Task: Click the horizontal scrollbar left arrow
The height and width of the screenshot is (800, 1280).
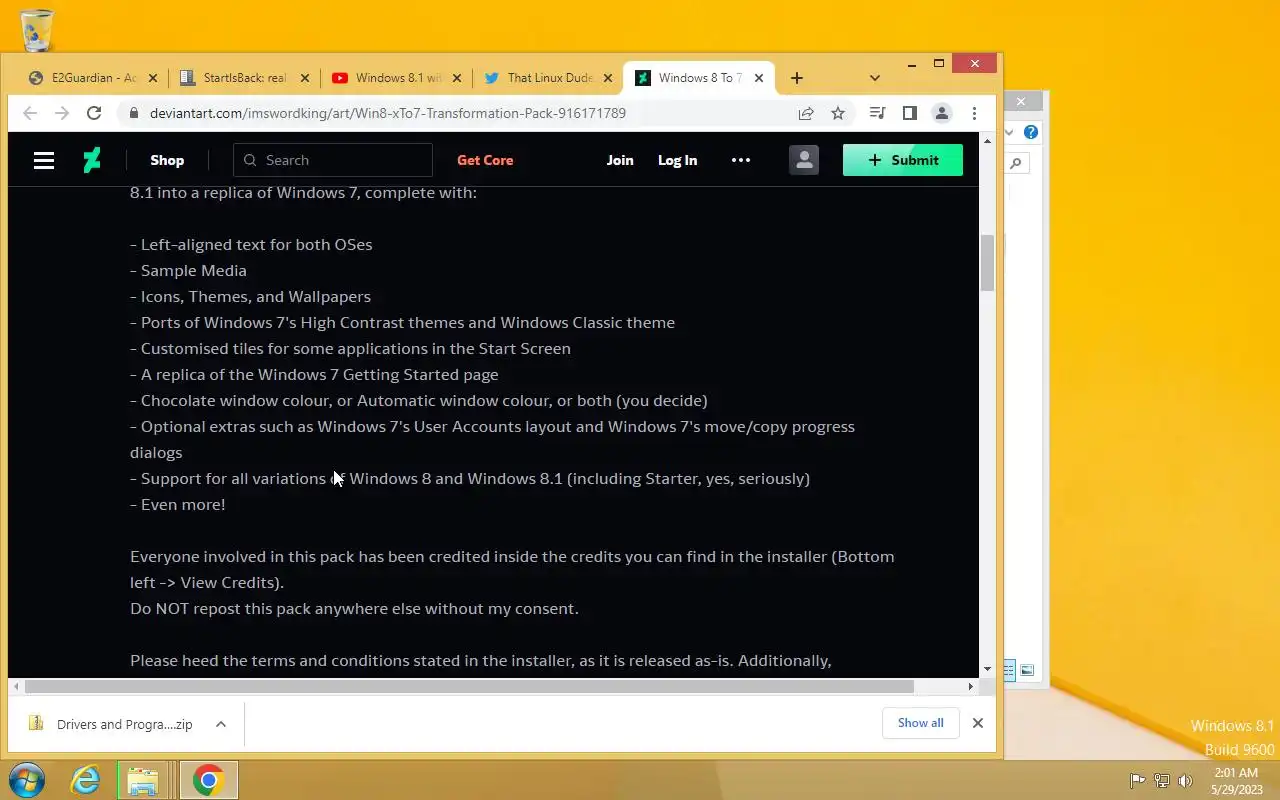Action: pyautogui.click(x=16, y=686)
